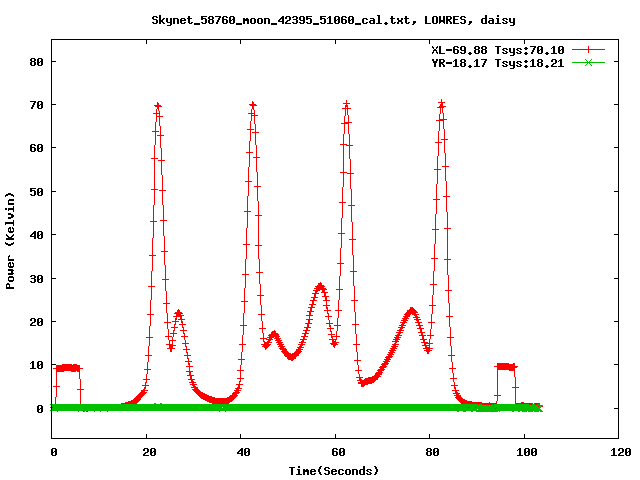This screenshot has height=480, width=640.
Task: Click the secondary red bump near 57 seconds
Action: click(x=320, y=286)
